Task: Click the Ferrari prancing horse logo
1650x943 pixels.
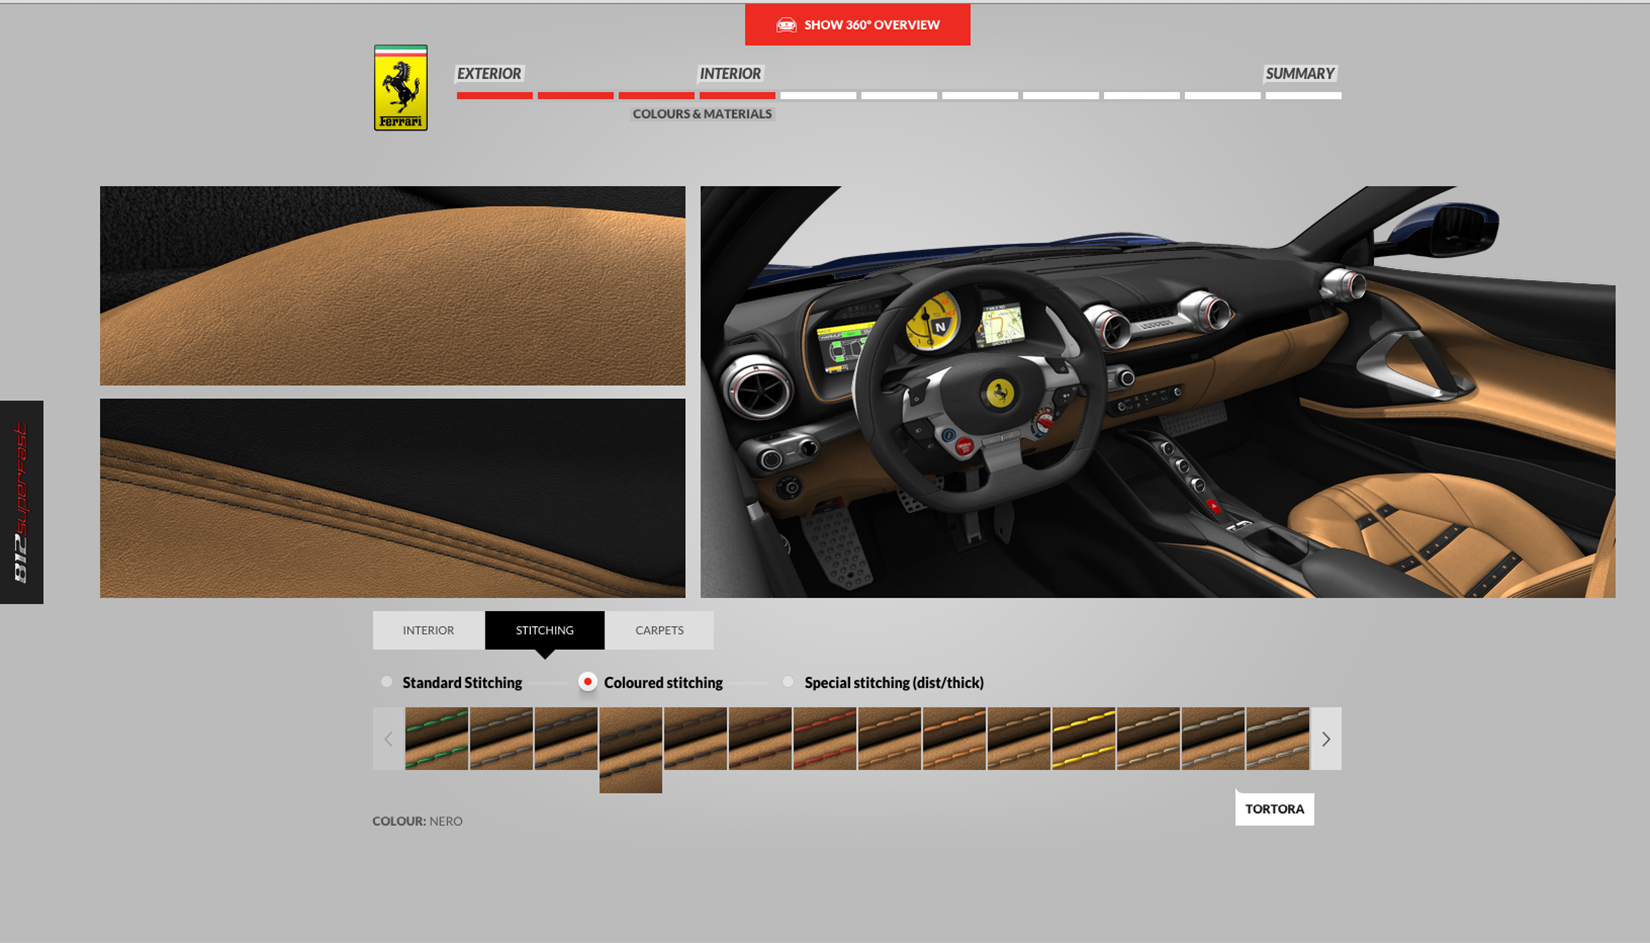Action: point(400,88)
